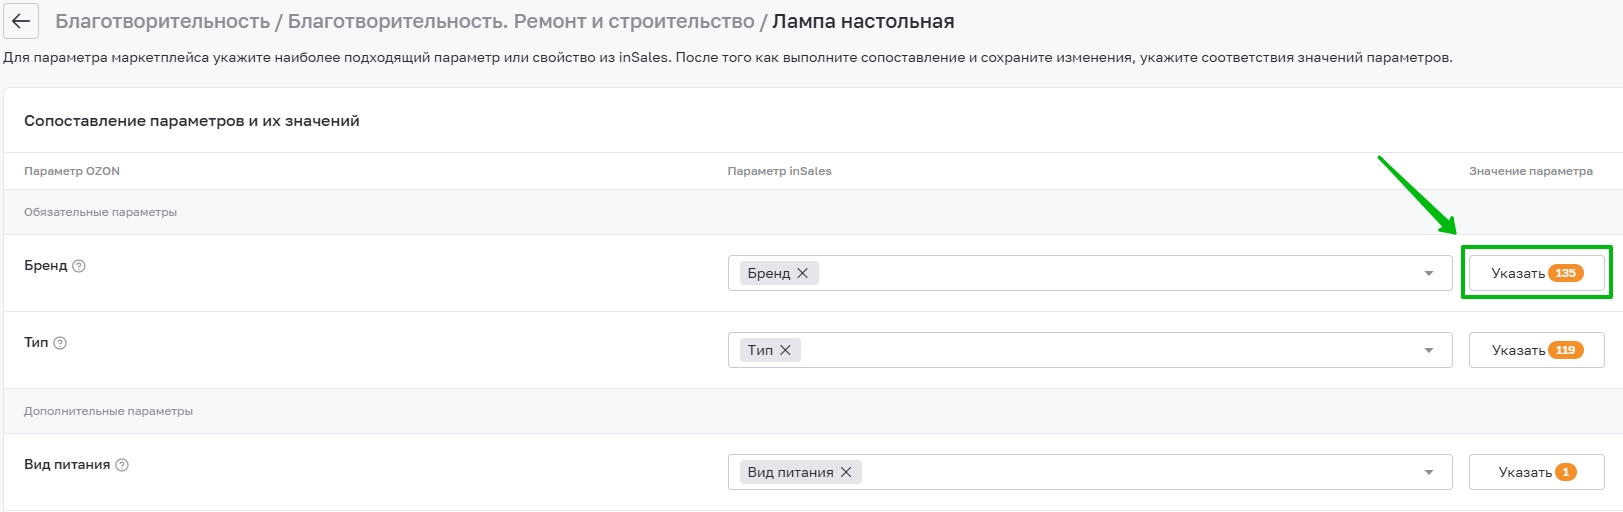Viewport: 1623px width, 512px height.
Task: Open help icon next to Вид питания
Action: [x=122, y=465]
